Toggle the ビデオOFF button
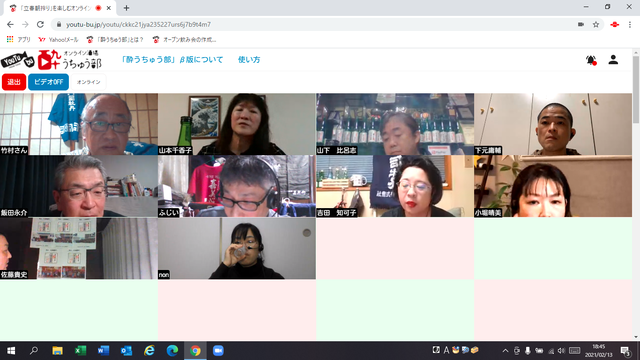 [x=48, y=82]
